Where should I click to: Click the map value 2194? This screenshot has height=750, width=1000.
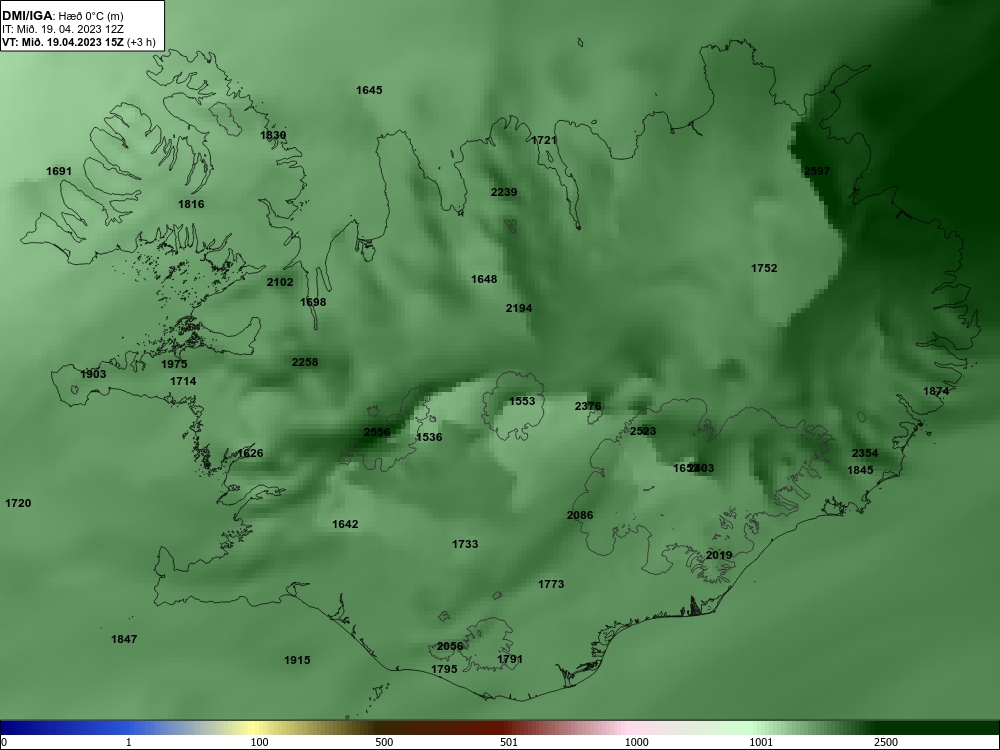(519, 308)
